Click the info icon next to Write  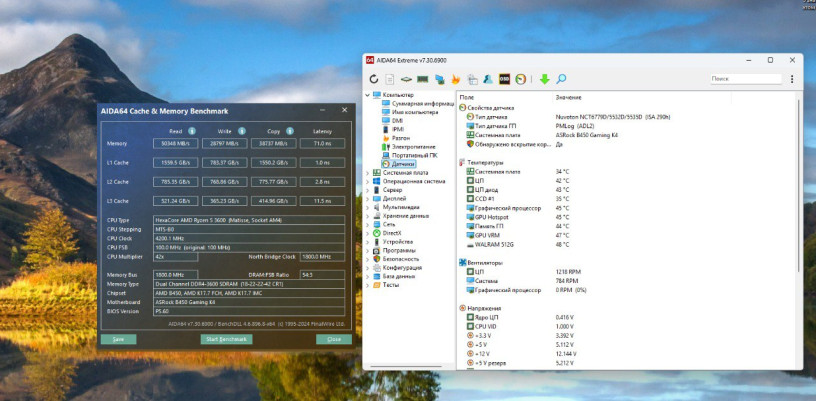pyautogui.click(x=241, y=131)
